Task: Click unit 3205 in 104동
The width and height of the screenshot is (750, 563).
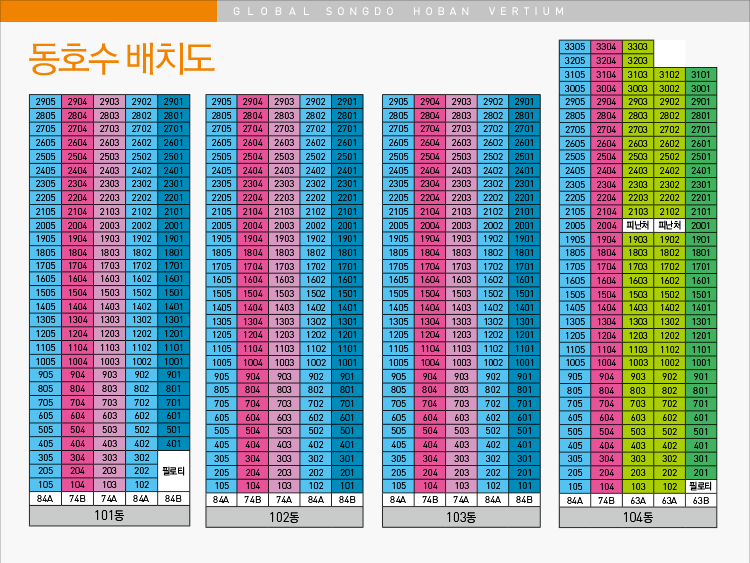Action: (x=575, y=61)
